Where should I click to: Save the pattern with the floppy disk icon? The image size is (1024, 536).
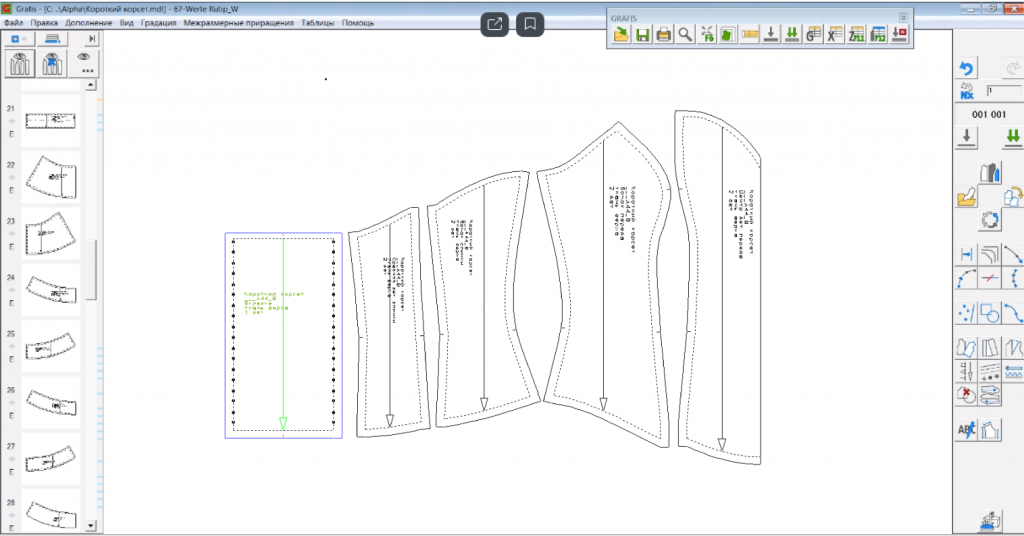[642, 35]
